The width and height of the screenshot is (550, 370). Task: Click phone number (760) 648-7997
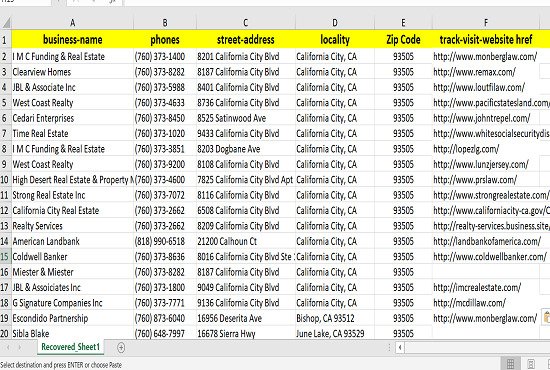coord(165,333)
